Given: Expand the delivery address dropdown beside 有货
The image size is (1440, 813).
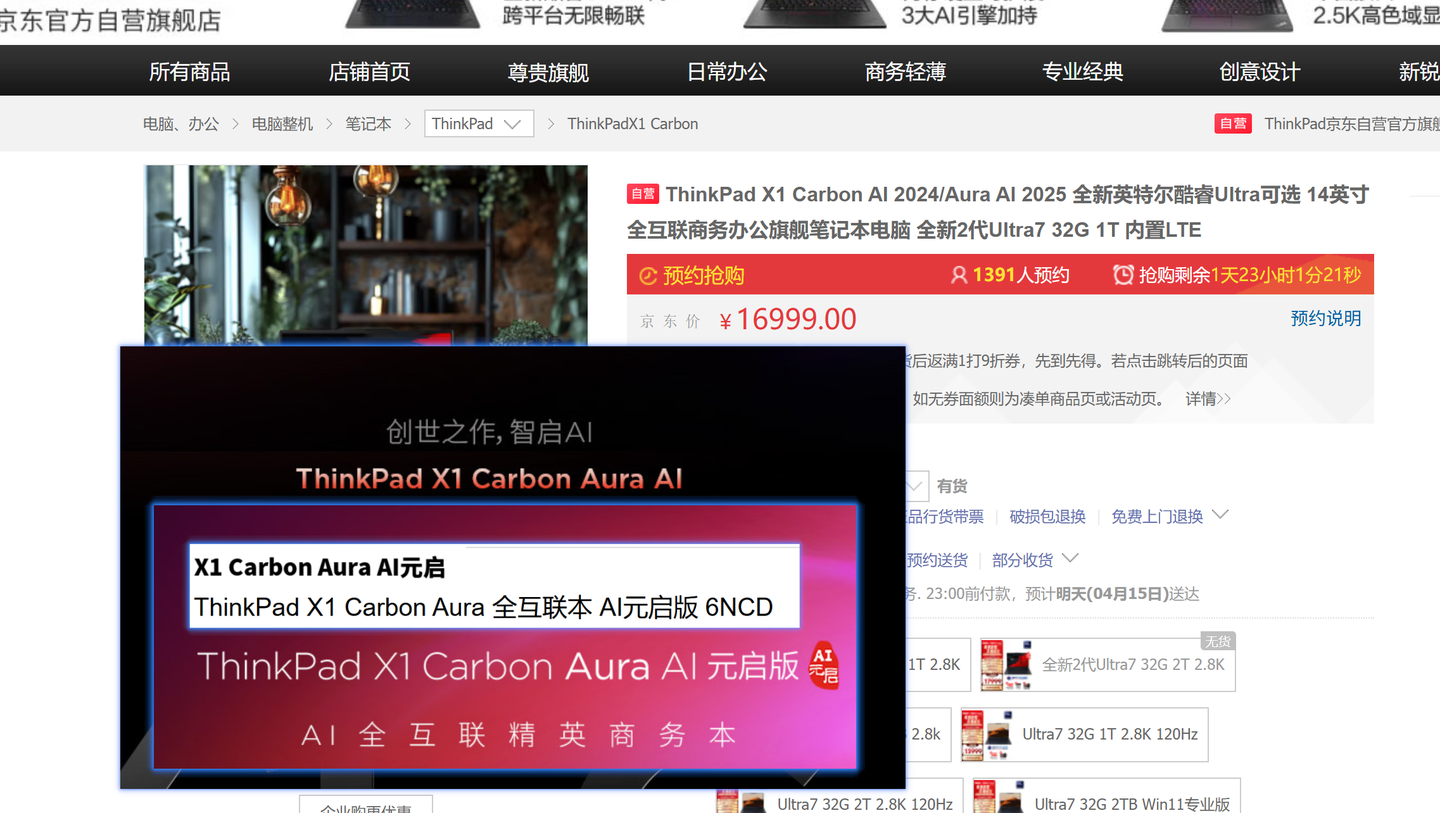Looking at the screenshot, I should tap(917, 486).
